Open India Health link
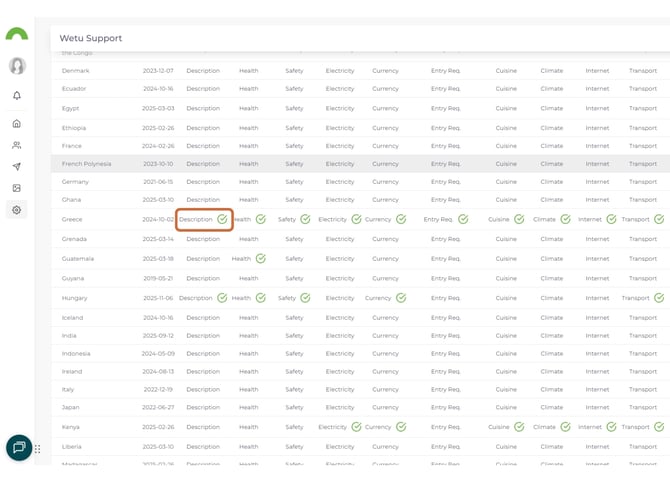The height and width of the screenshot is (482, 670). pyautogui.click(x=249, y=335)
